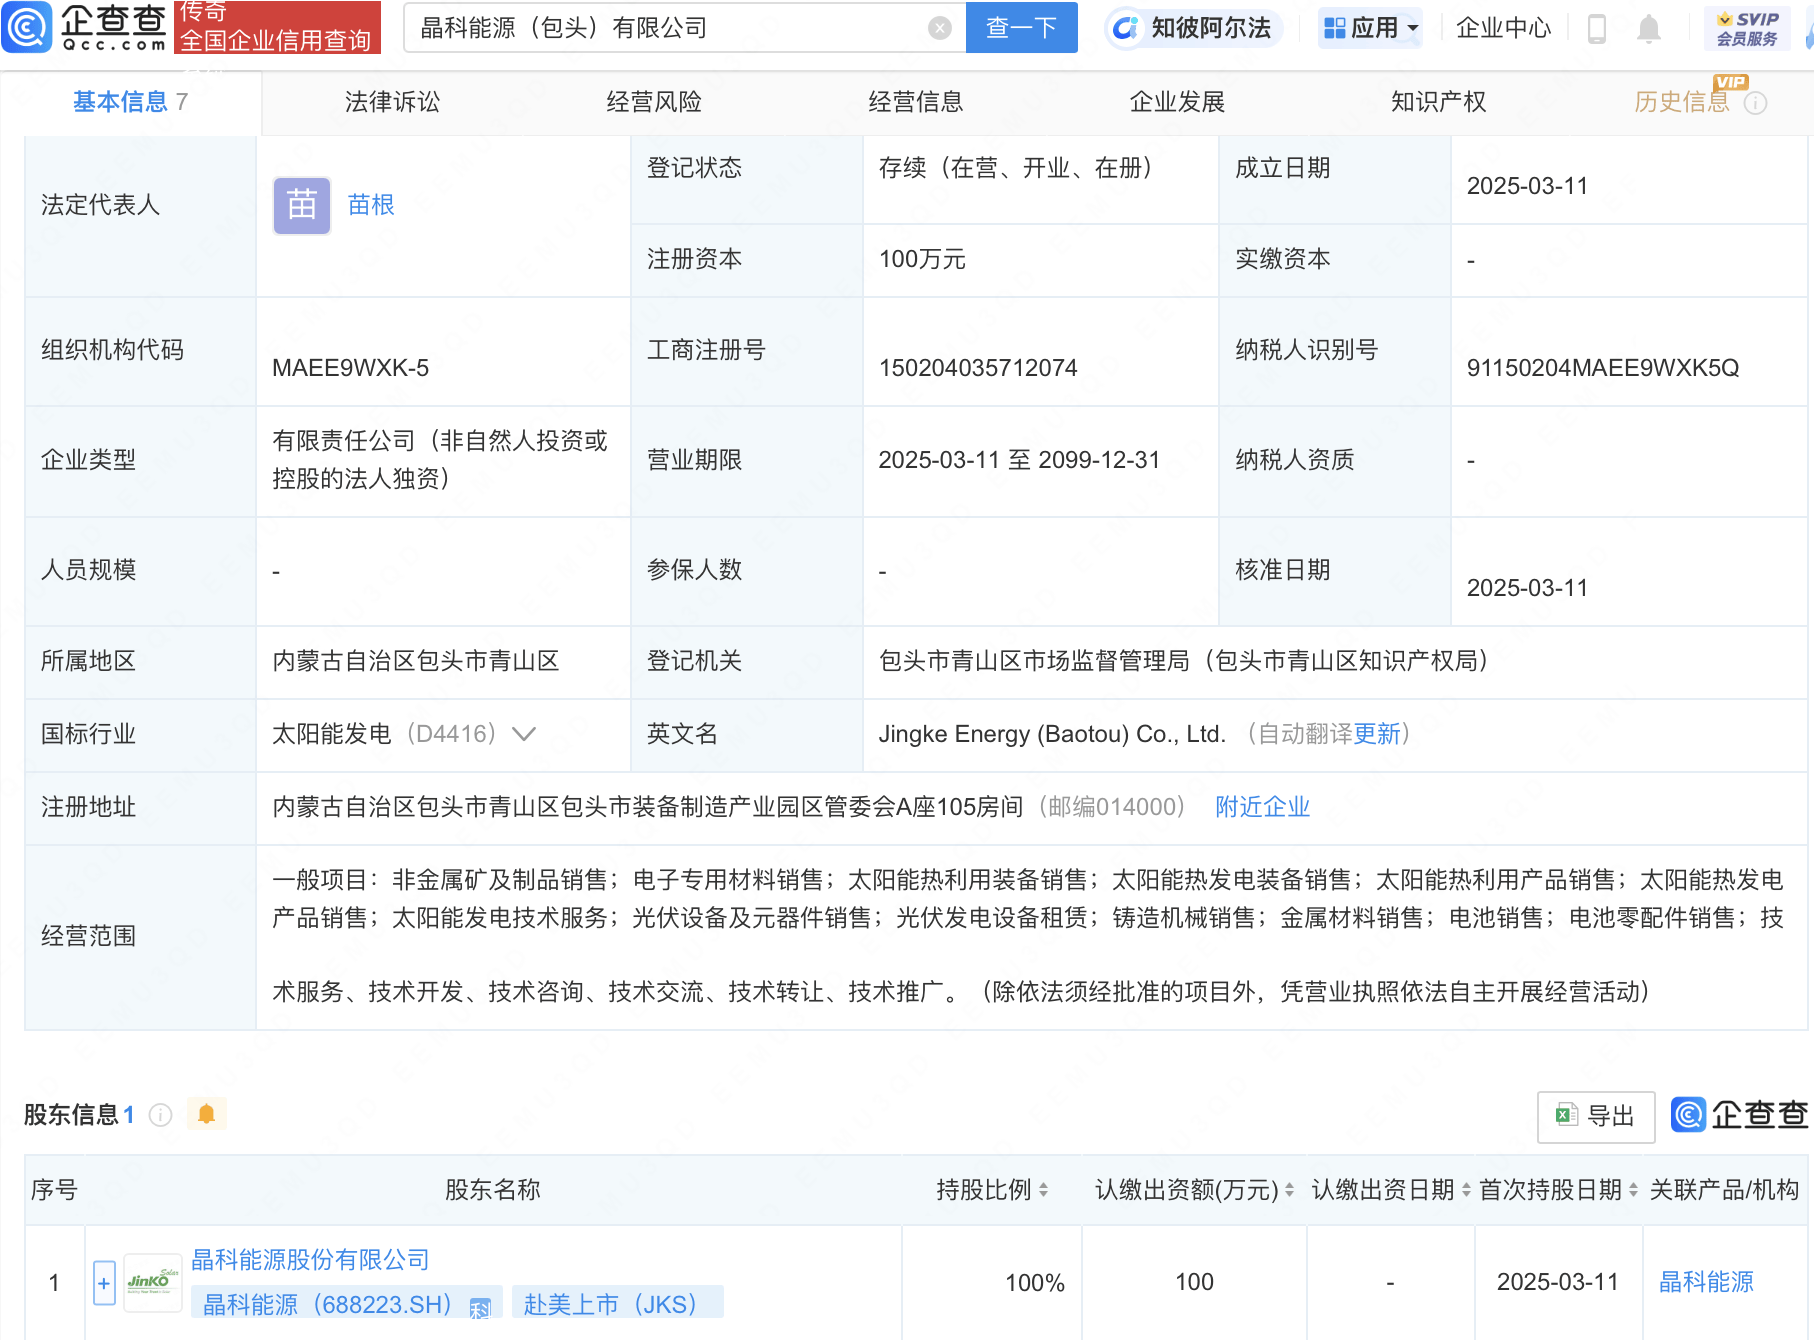
Task: Open 附近企业 link
Action: point(1263,807)
